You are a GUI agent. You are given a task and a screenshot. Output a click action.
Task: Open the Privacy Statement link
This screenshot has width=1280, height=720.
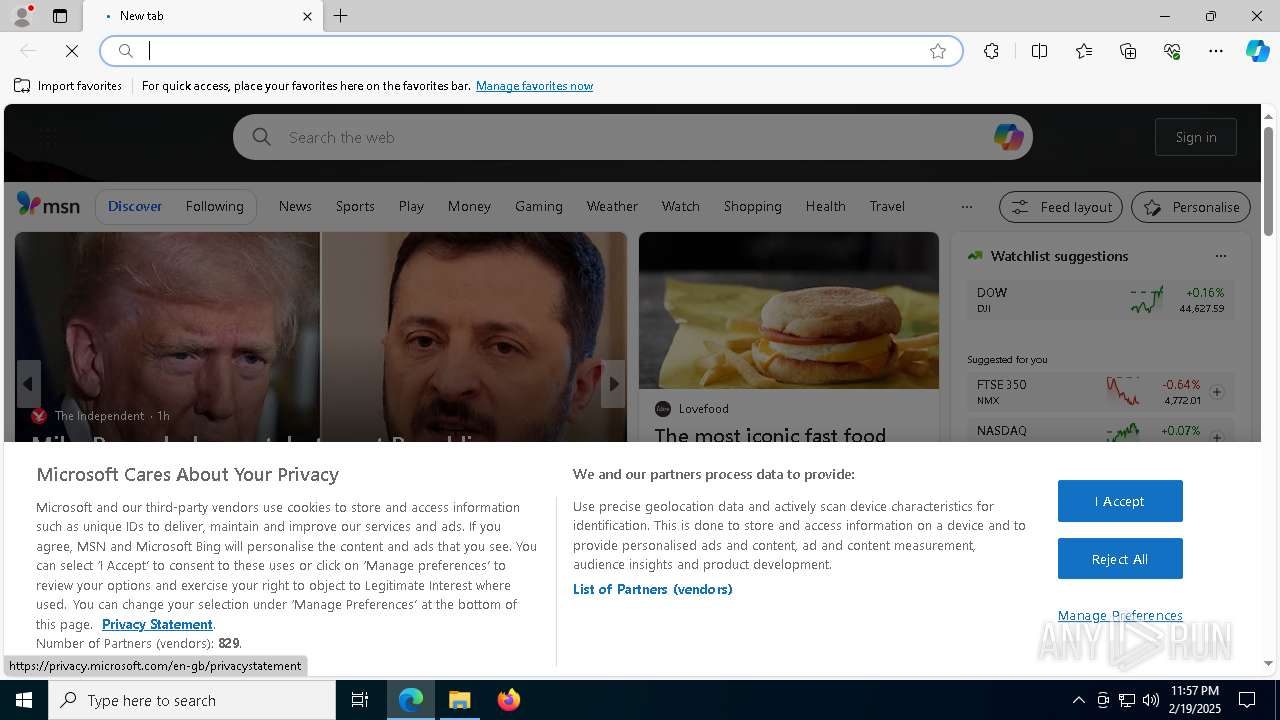pos(157,624)
